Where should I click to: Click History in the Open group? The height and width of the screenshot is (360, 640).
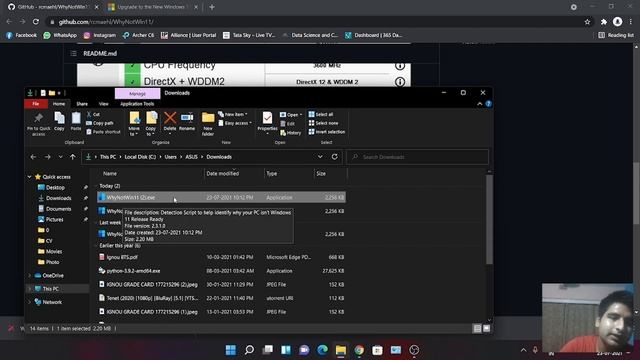click(x=291, y=133)
